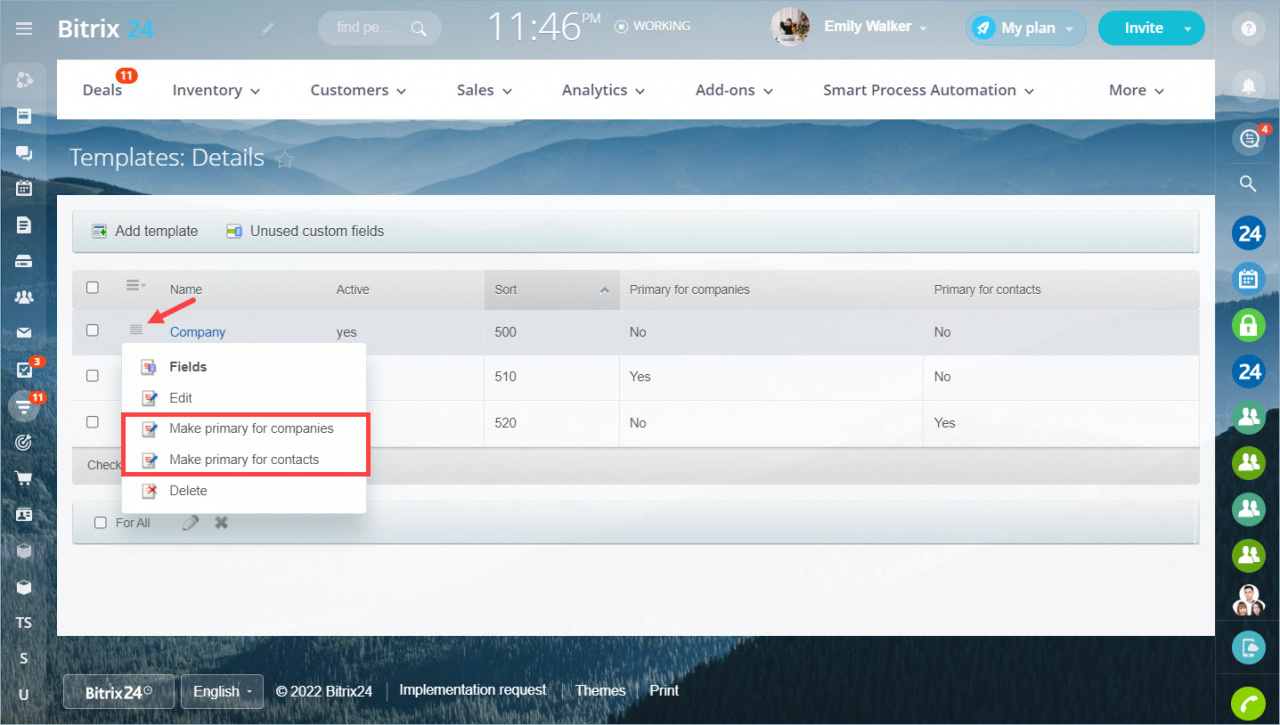The height and width of the screenshot is (725, 1280).
Task: Check the checkbox in the row with sort 510
Action: pyautogui.click(x=92, y=376)
